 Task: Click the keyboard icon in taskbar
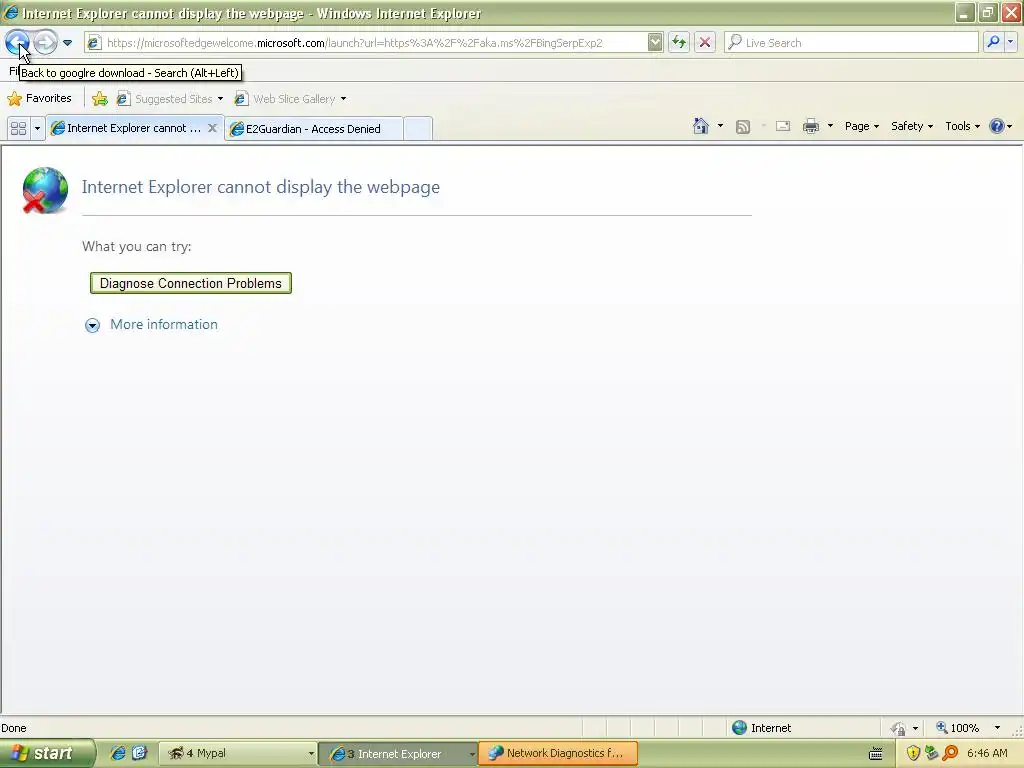(876, 754)
